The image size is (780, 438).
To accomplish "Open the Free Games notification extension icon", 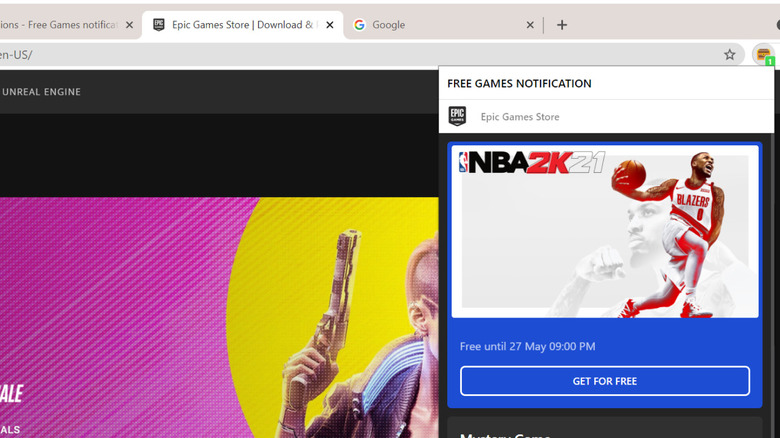I will (764, 55).
